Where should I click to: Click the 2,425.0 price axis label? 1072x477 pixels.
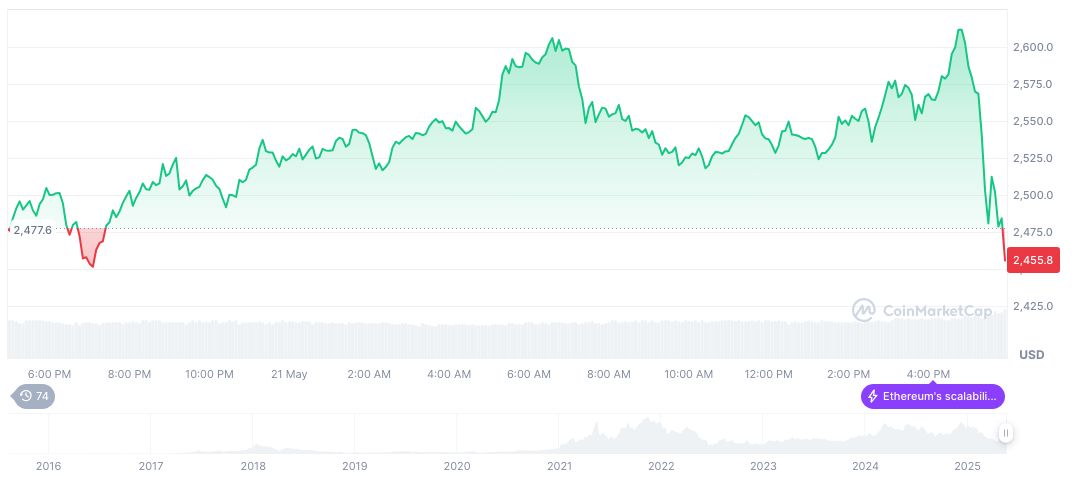pyautogui.click(x=1034, y=306)
